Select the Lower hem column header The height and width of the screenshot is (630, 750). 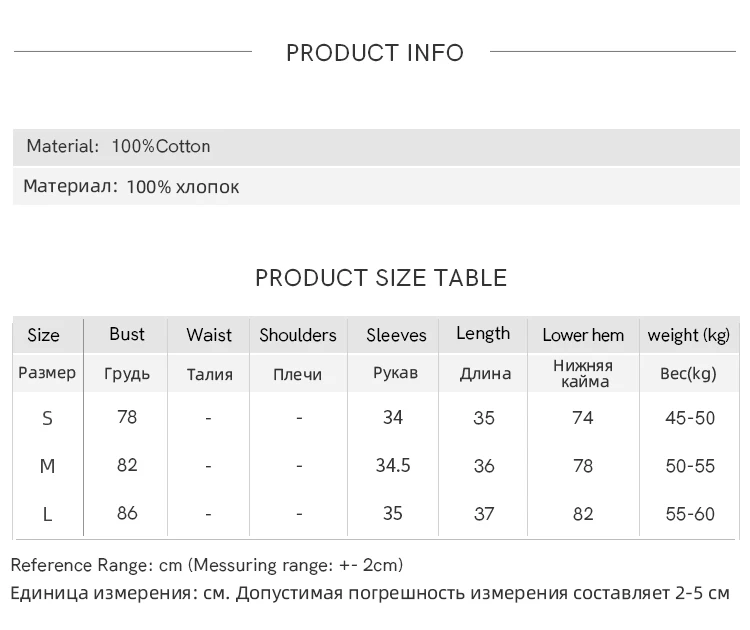point(583,335)
